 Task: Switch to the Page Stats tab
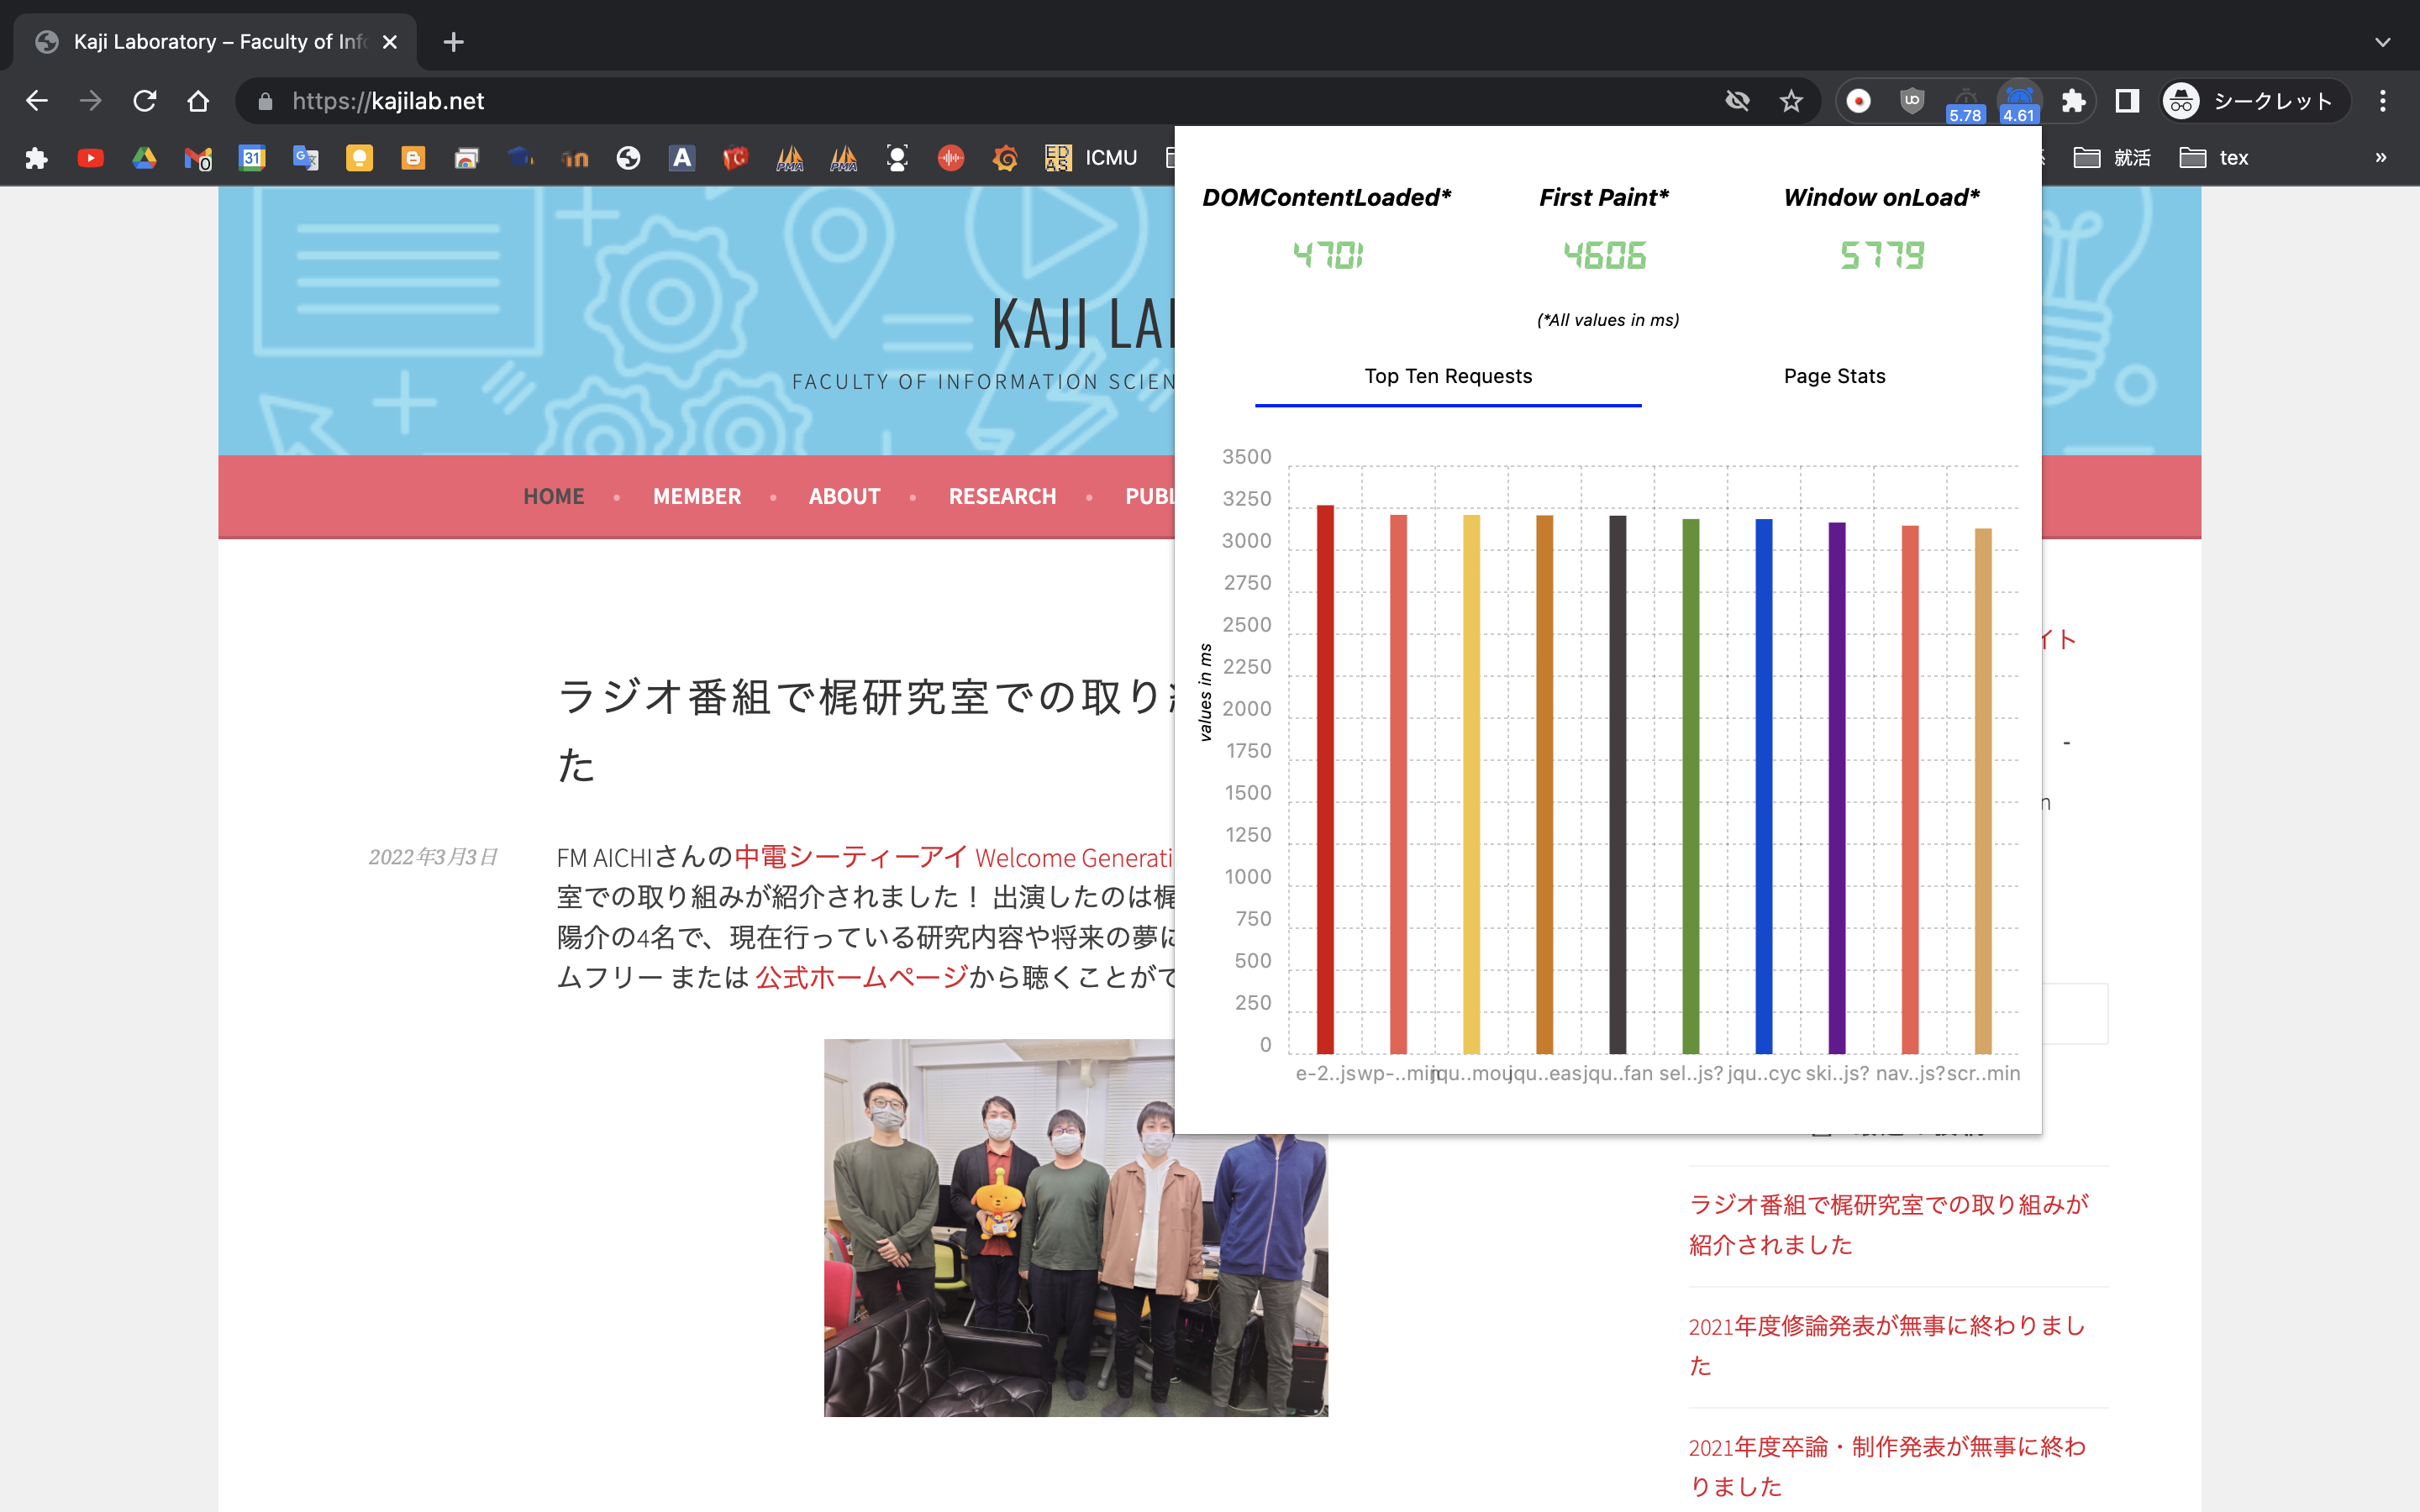click(1834, 376)
